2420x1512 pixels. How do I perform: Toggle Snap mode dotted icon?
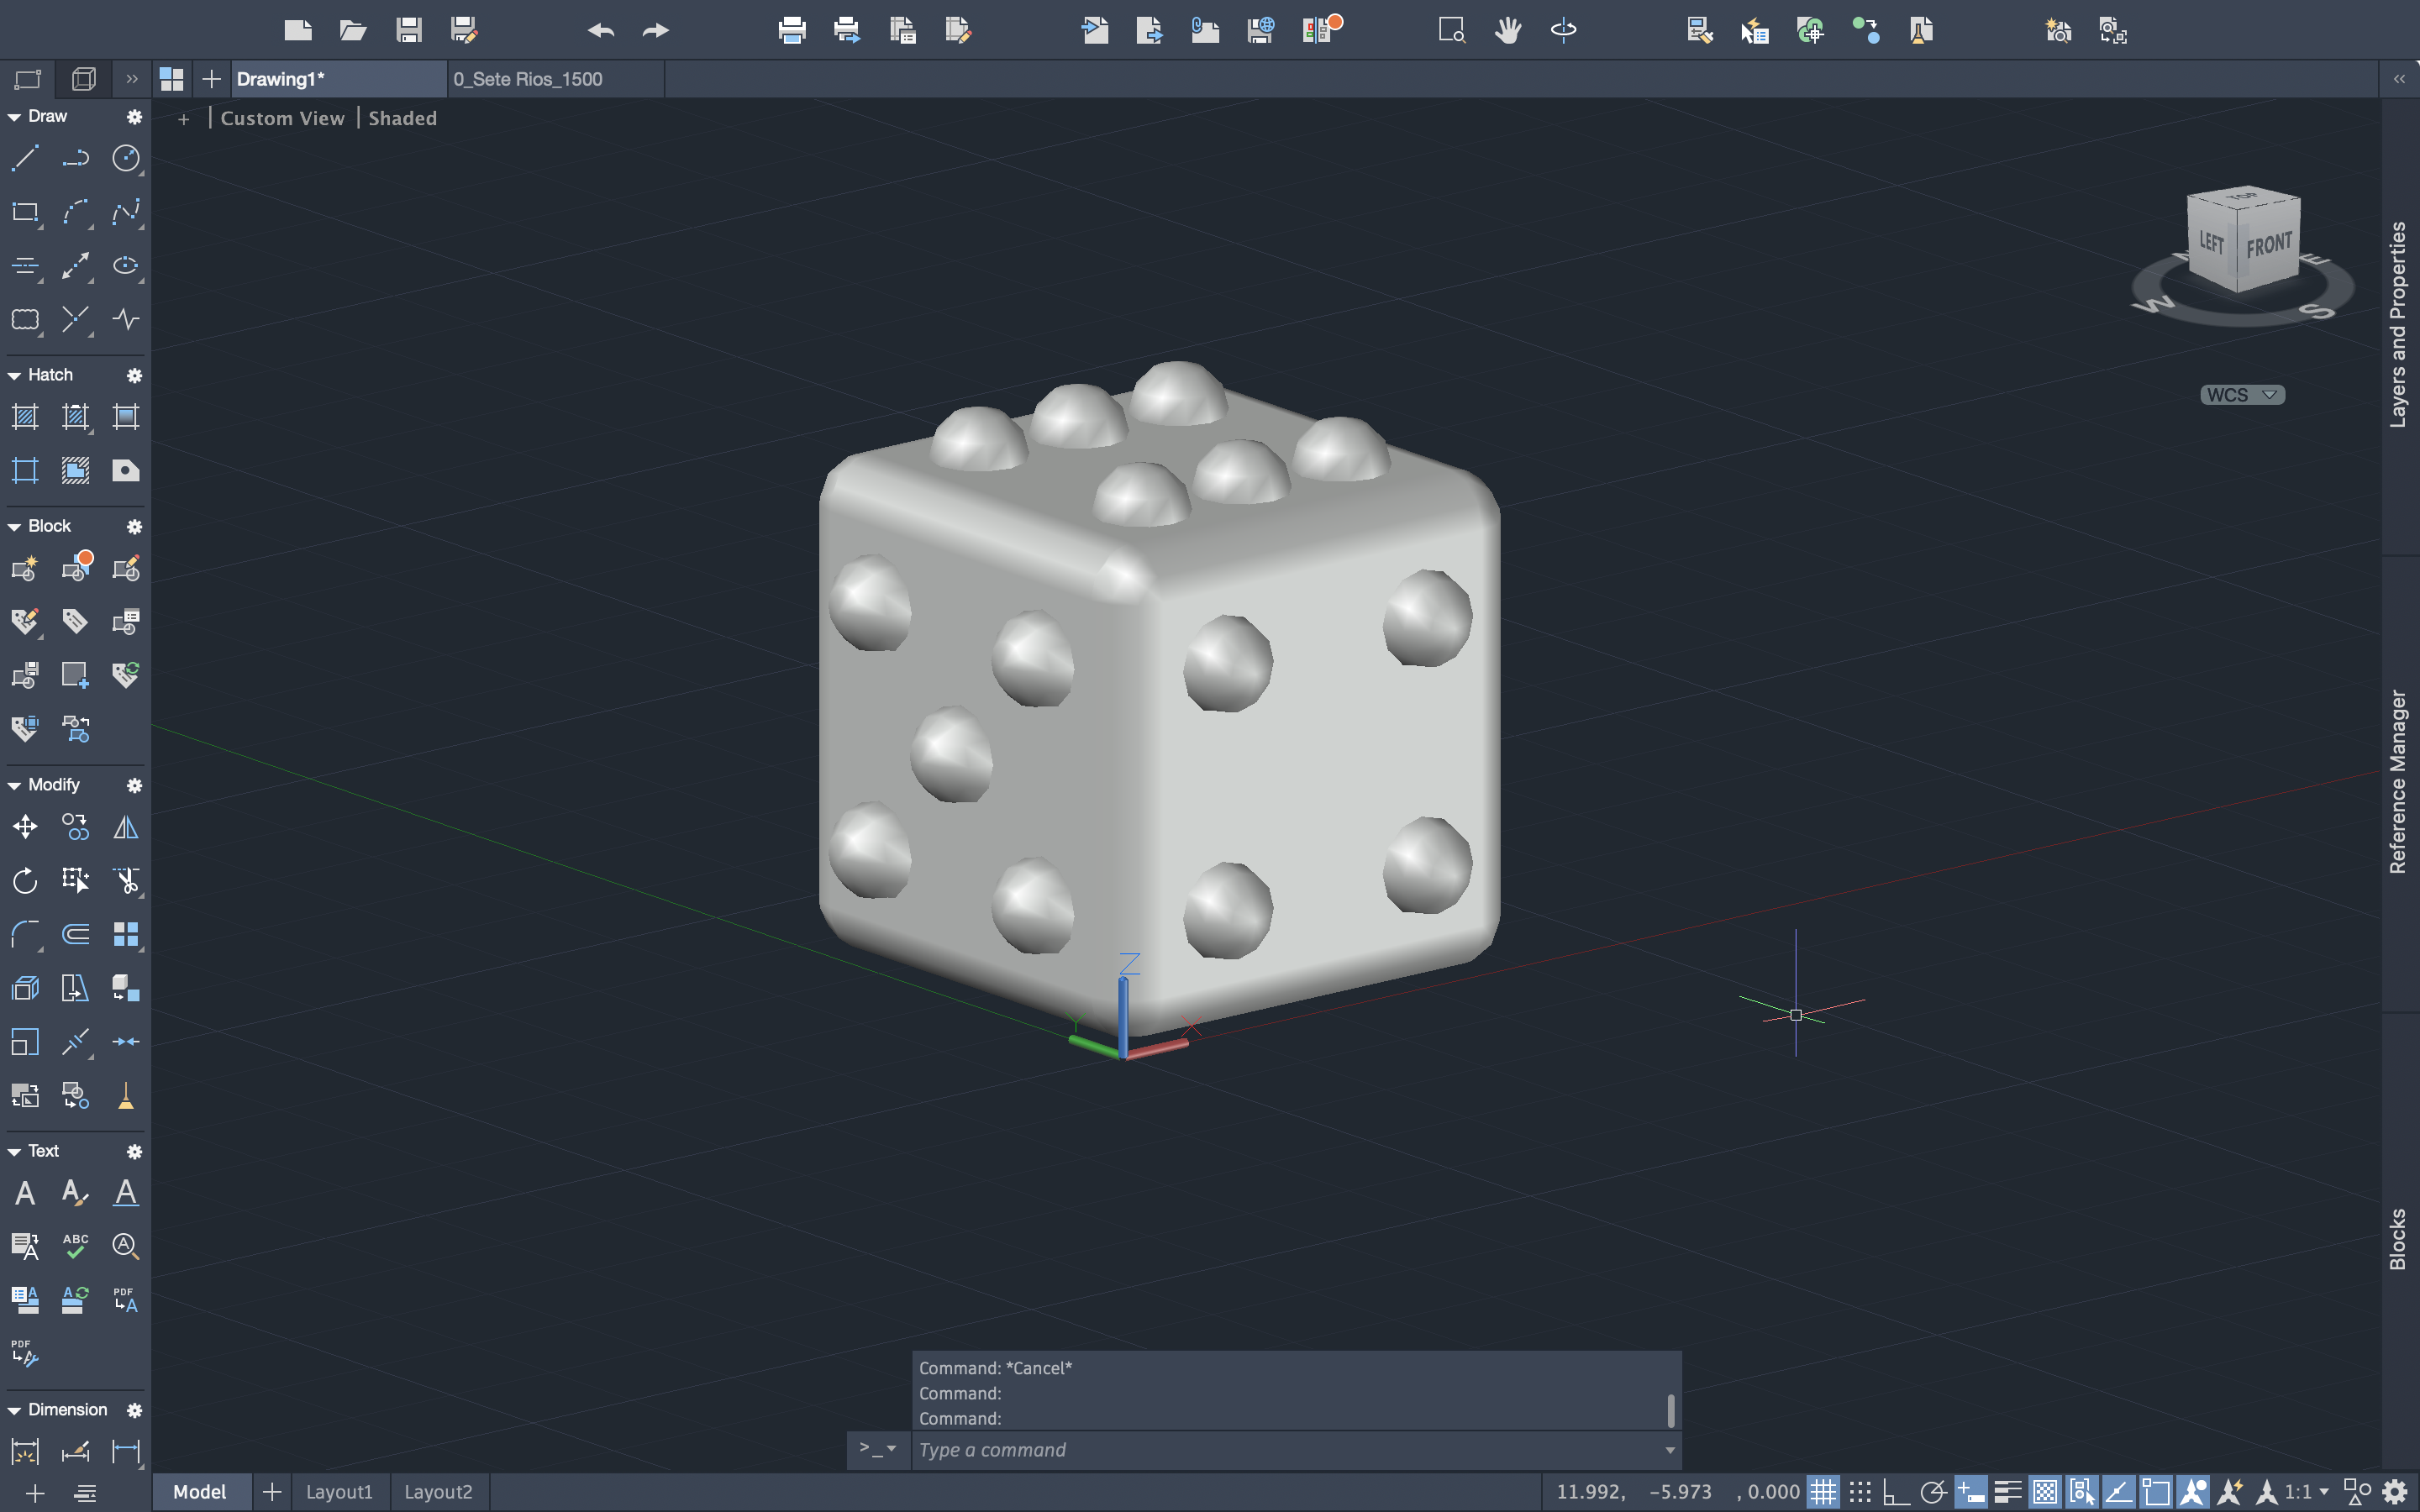click(1860, 1492)
